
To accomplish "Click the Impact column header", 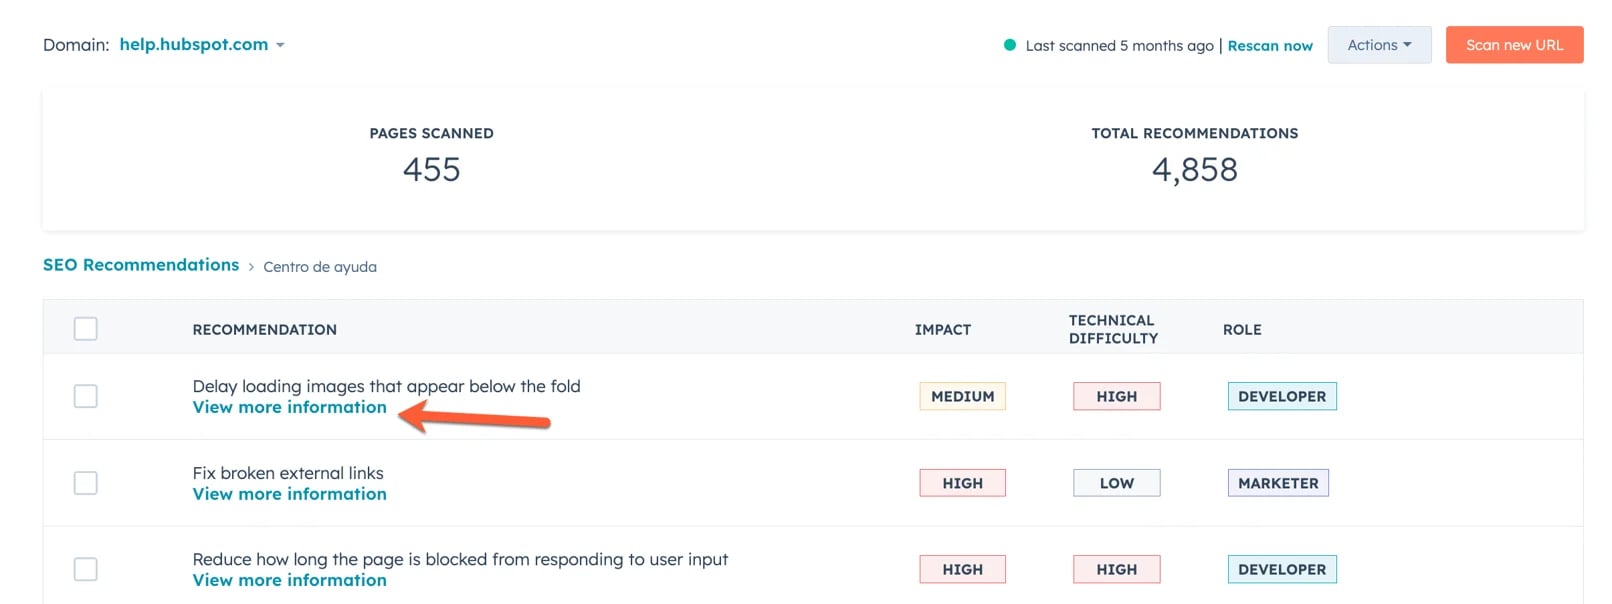I will click(x=942, y=330).
